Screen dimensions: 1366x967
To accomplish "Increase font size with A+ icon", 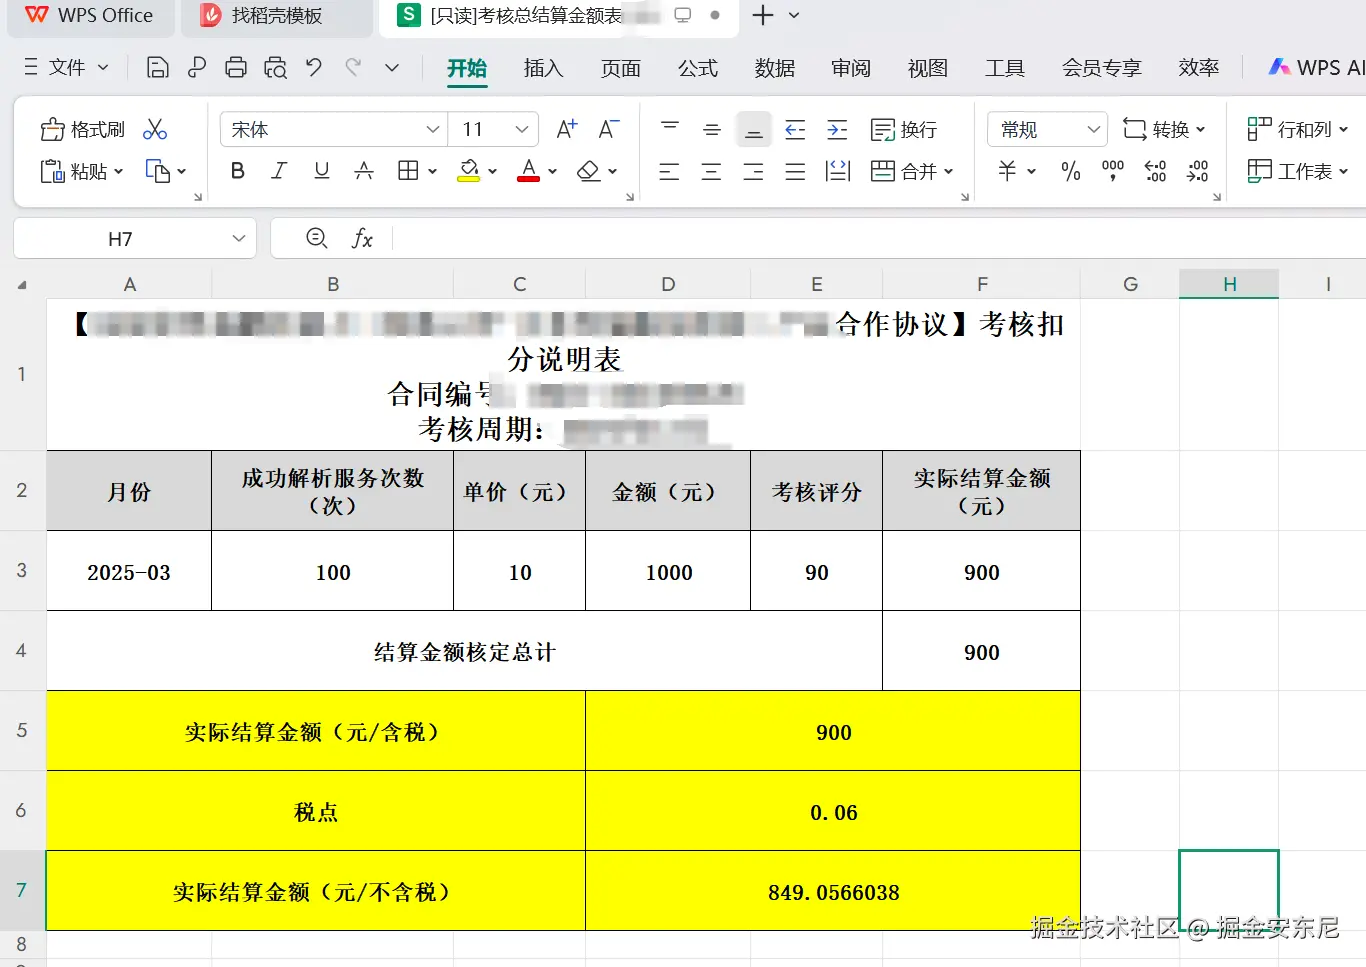I will [x=567, y=129].
